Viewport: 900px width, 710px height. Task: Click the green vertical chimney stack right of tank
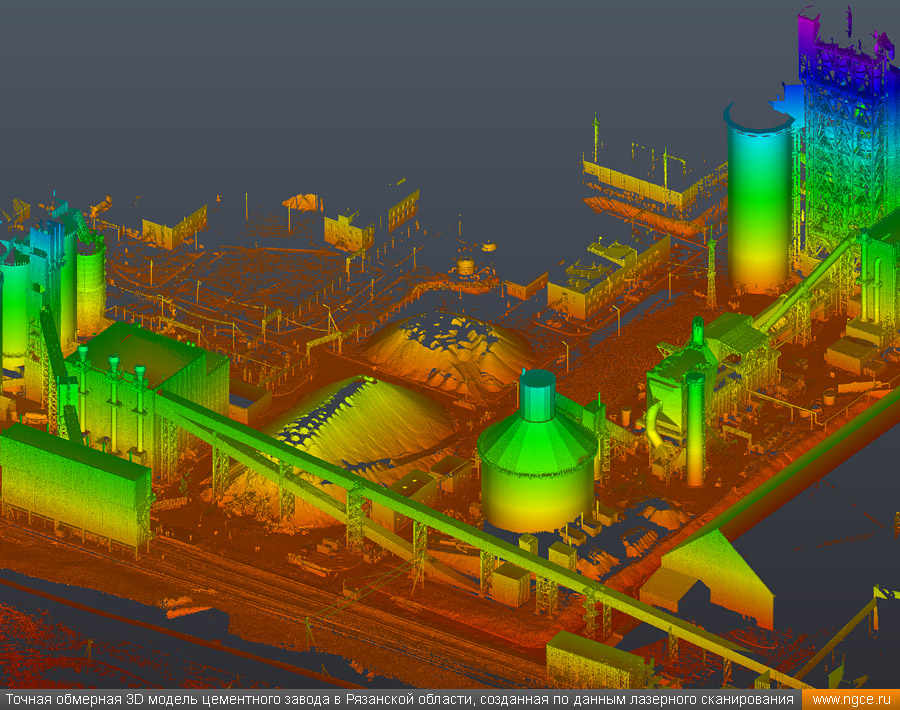[x=695, y=420]
